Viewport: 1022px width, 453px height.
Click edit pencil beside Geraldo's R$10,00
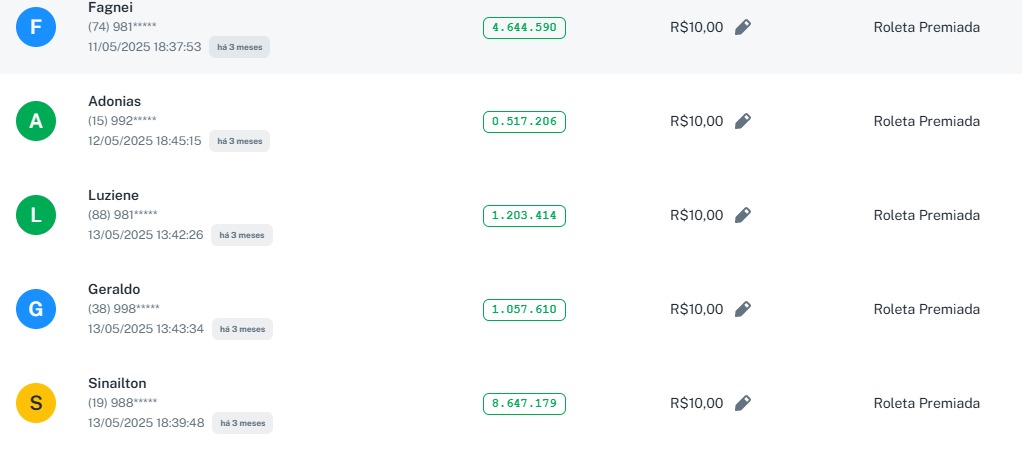click(742, 309)
